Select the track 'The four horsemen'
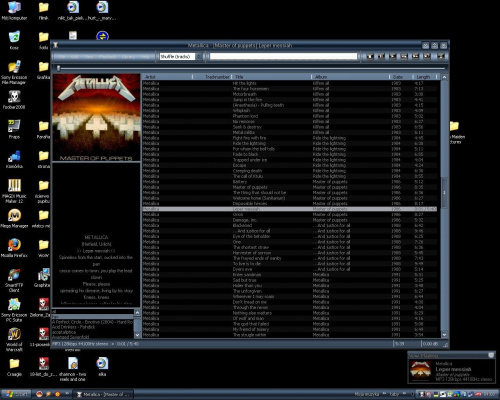This screenshot has height=400, width=500. click(289, 89)
